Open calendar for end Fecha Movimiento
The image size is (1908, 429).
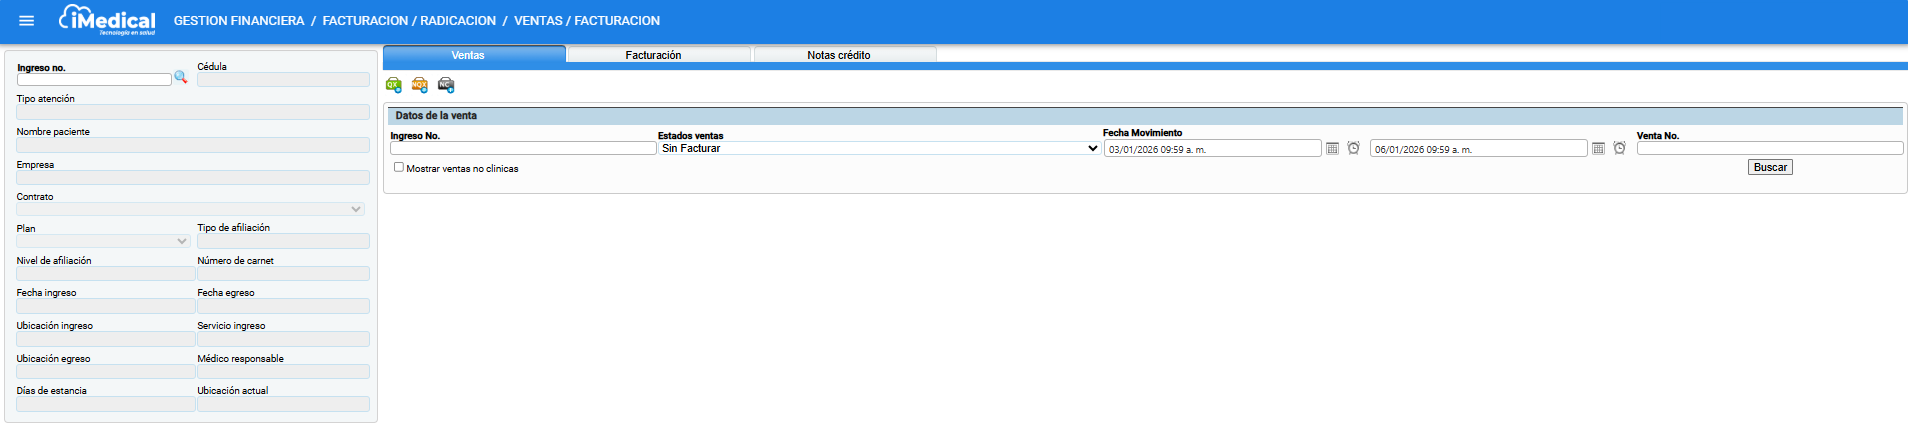(1598, 149)
